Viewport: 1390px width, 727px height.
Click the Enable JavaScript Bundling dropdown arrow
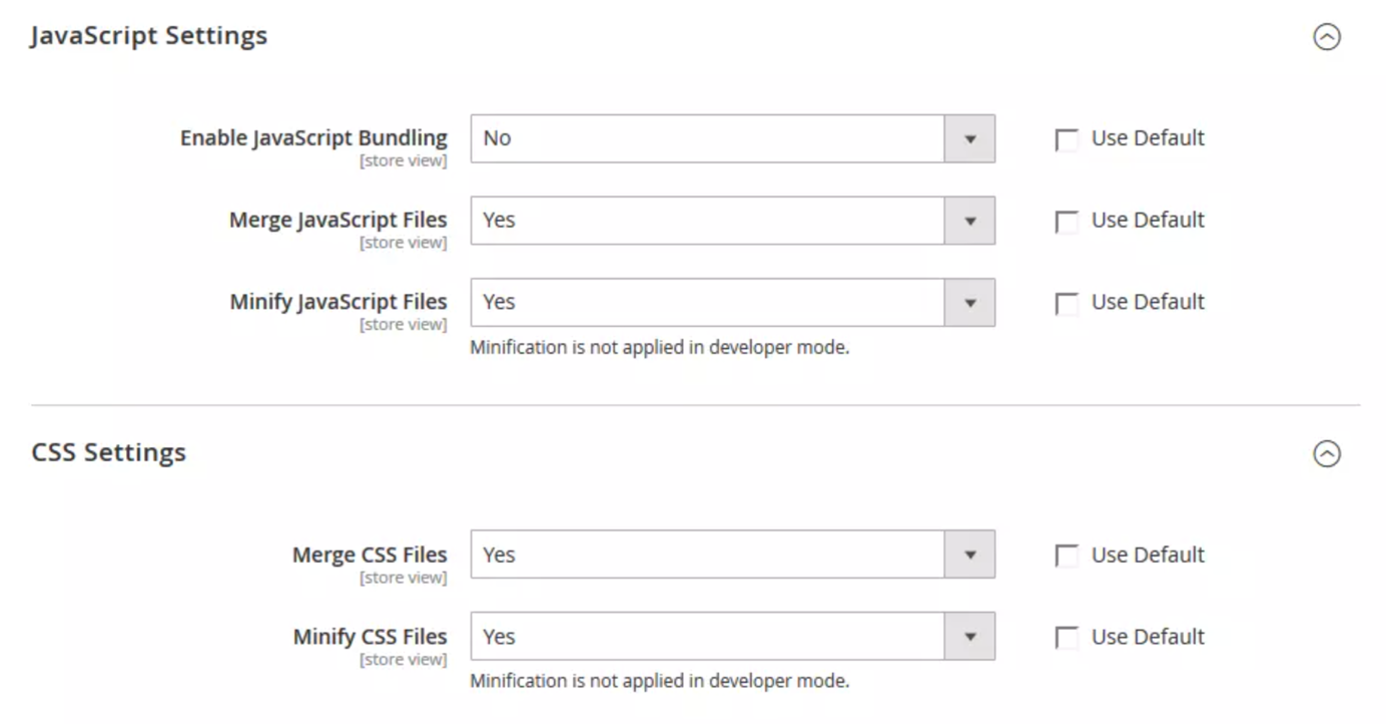[969, 138]
